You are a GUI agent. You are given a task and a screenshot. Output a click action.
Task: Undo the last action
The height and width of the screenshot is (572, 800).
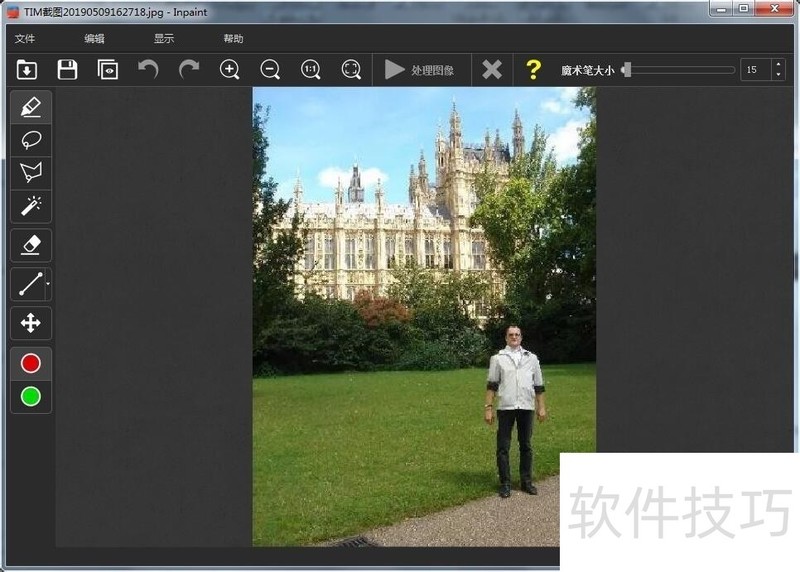pos(148,69)
